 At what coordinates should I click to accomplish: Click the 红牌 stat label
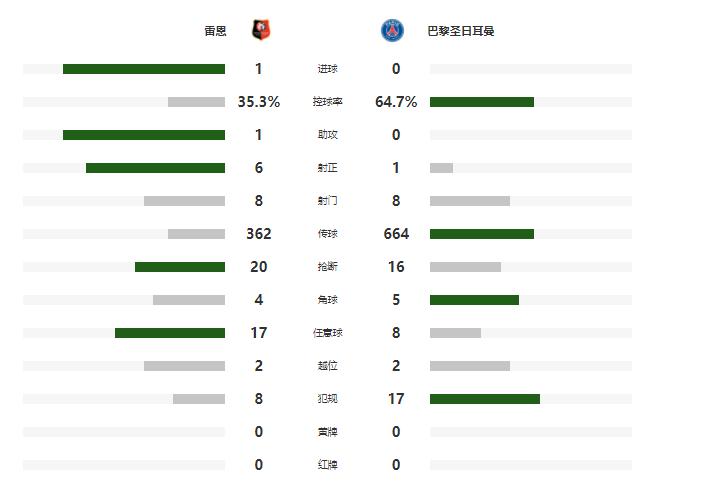pos(327,465)
